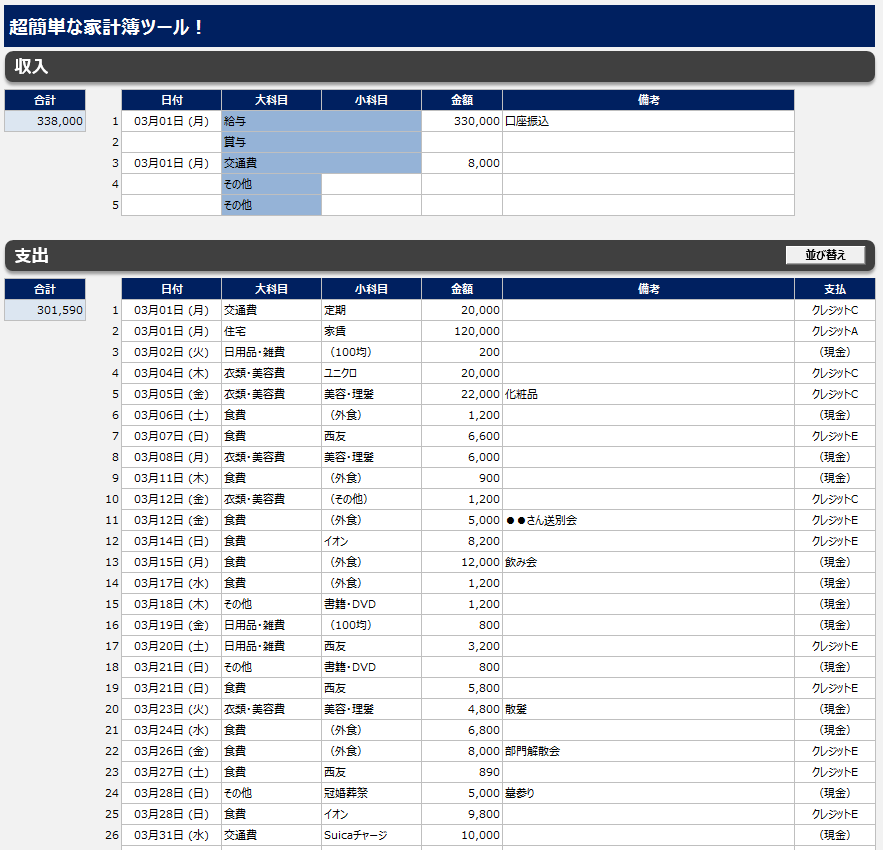Image resolution: width=883 pixels, height=850 pixels.
Task: Click the 墓参り remark cell
Action: (648, 793)
